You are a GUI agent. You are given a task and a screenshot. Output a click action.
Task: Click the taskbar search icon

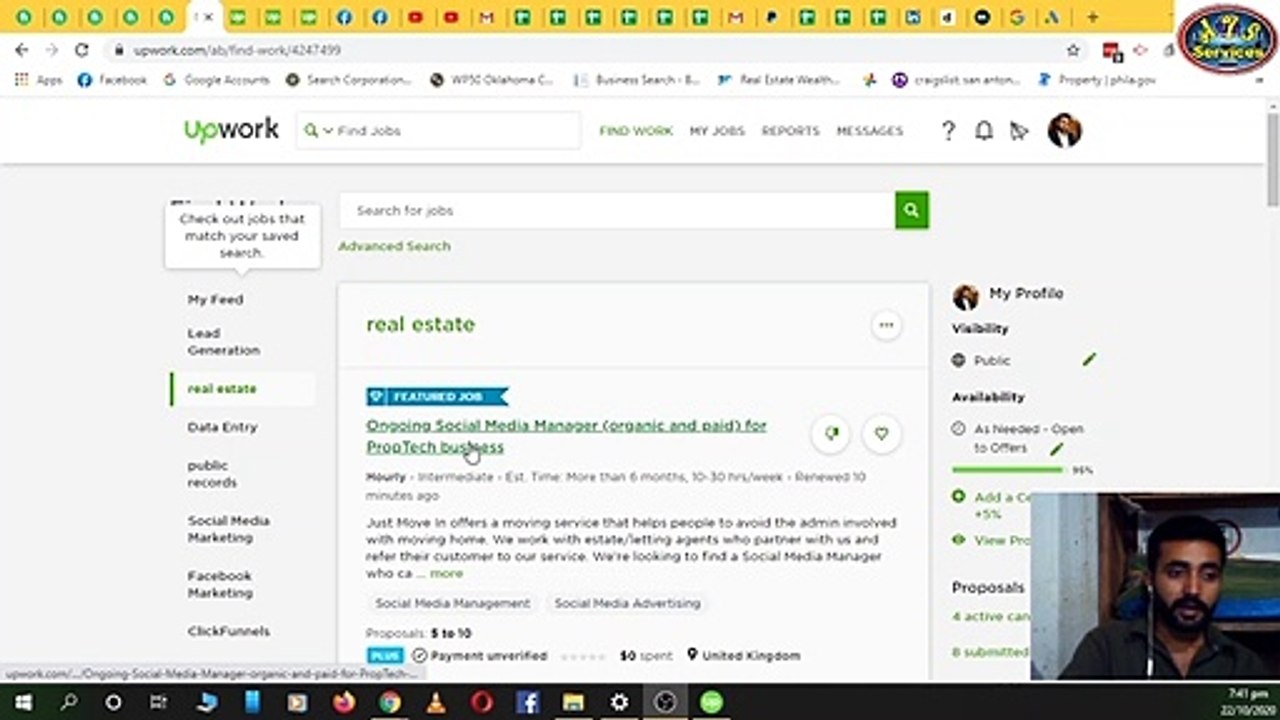pyautogui.click(x=68, y=702)
